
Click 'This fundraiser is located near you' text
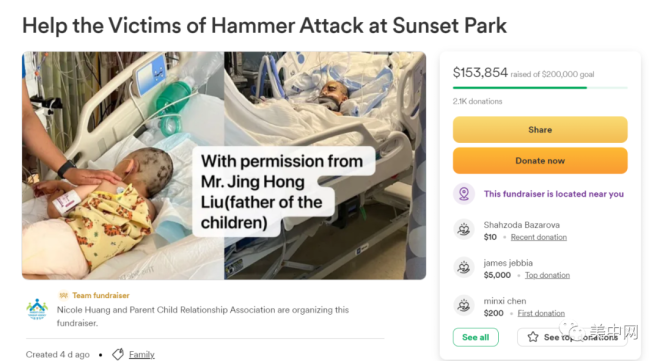554,194
